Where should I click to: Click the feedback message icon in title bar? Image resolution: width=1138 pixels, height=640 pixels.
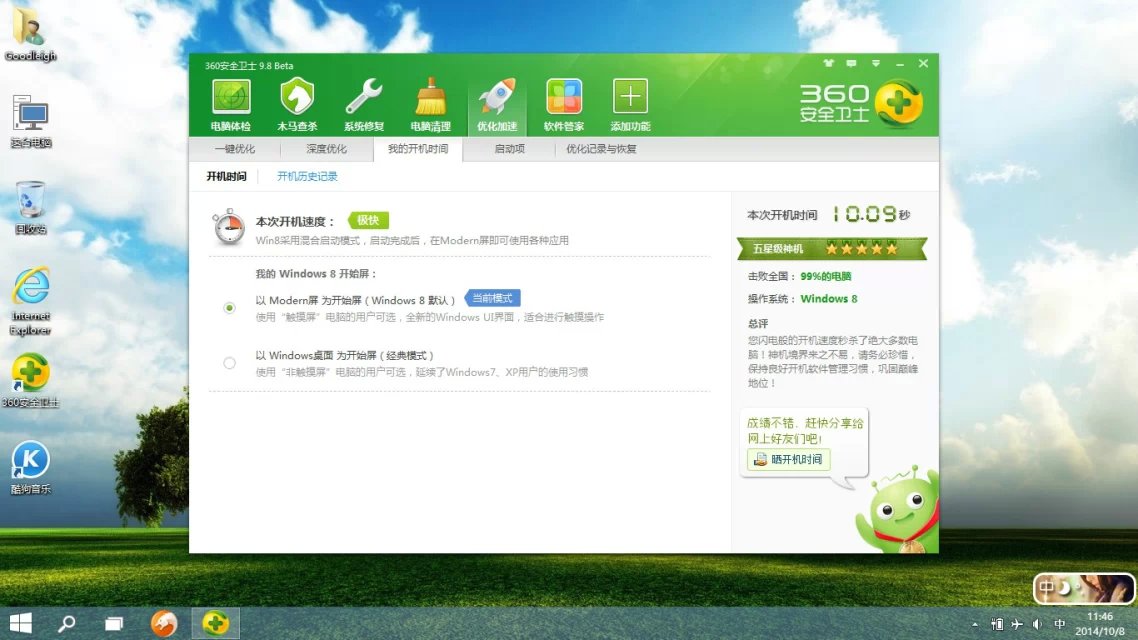click(x=851, y=64)
